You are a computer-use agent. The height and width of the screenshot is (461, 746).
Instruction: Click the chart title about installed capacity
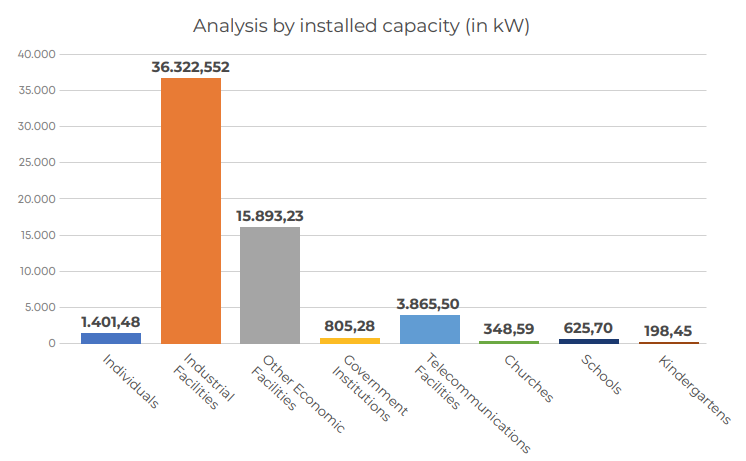coord(361,26)
